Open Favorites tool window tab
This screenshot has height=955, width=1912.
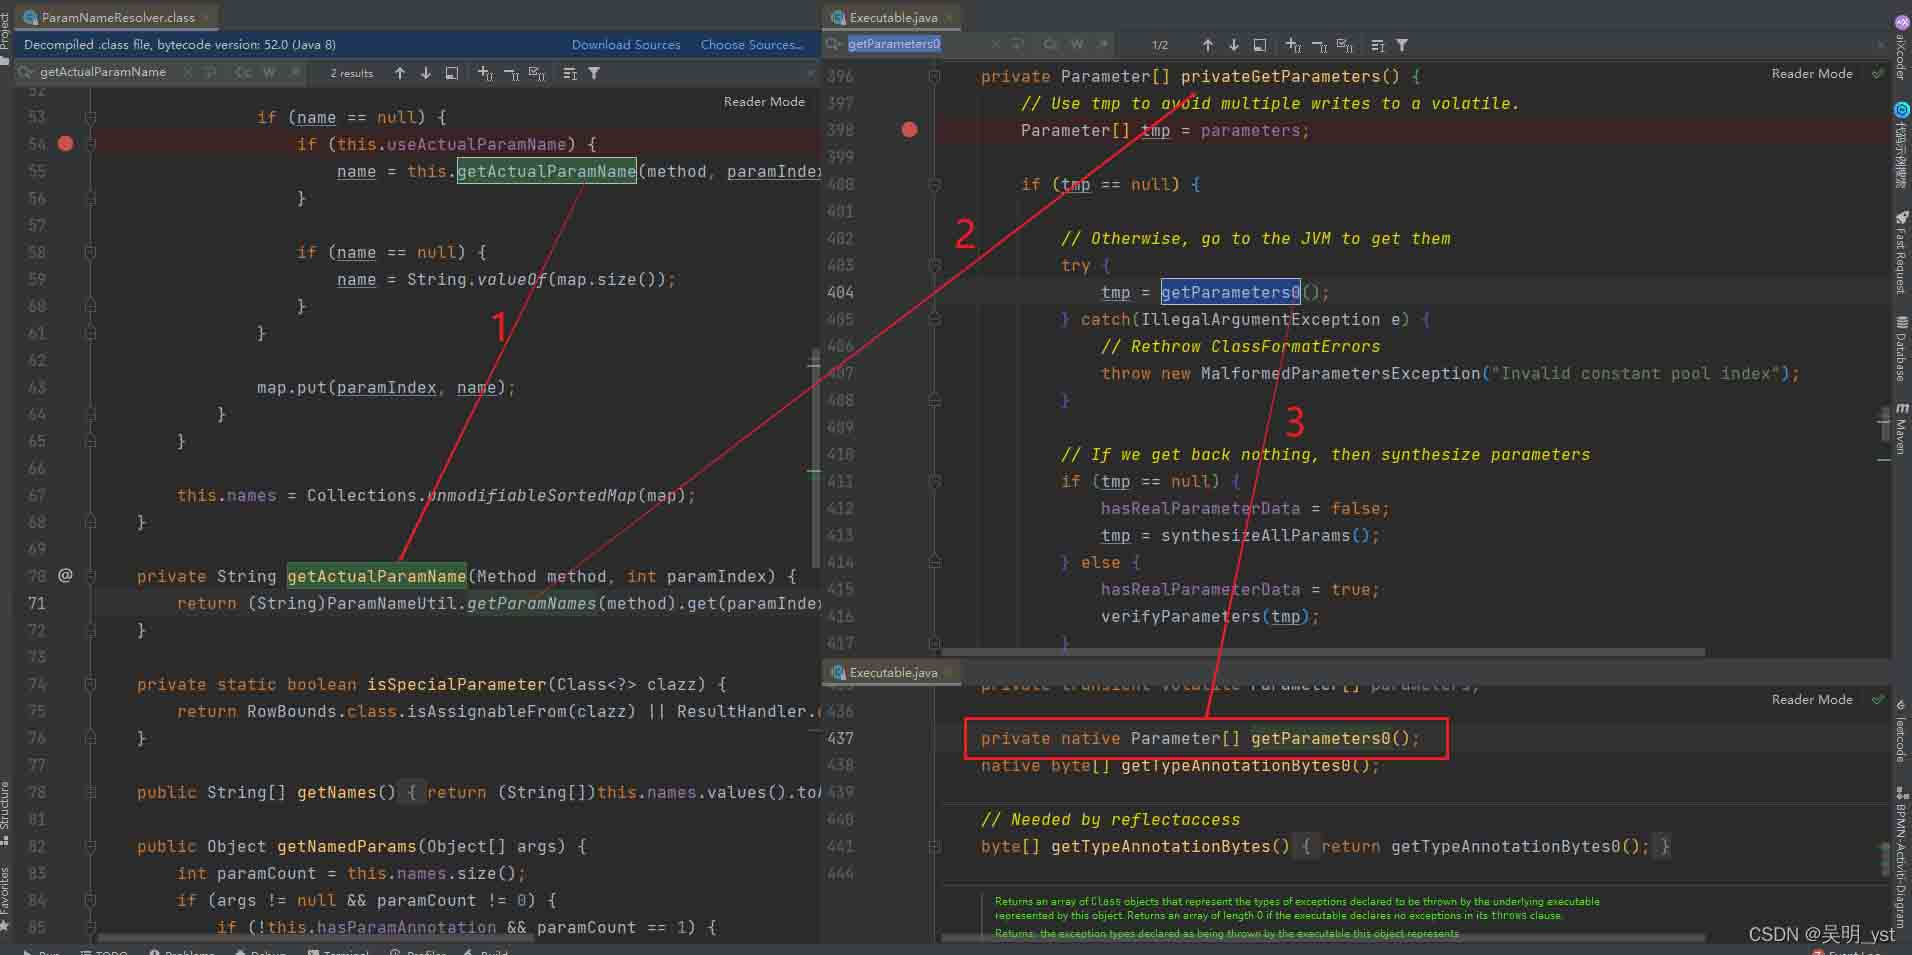point(5,900)
